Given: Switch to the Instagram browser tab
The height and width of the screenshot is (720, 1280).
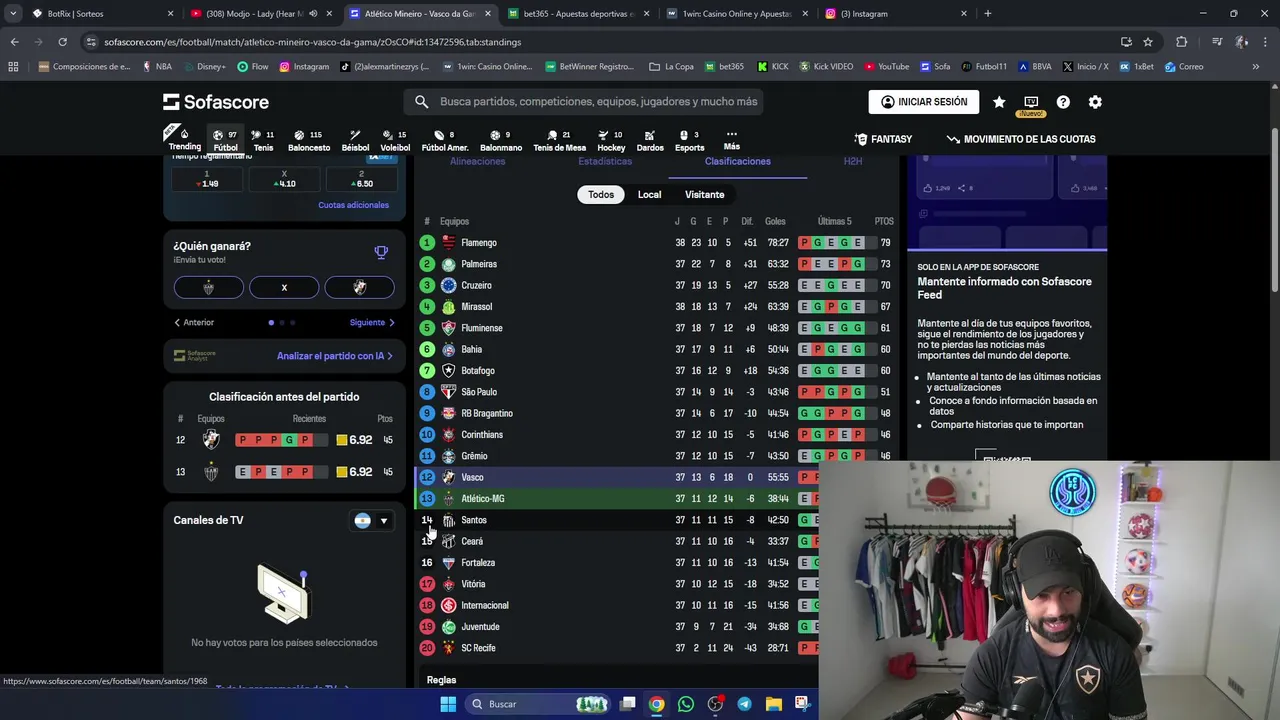Looking at the screenshot, I should click(895, 14).
